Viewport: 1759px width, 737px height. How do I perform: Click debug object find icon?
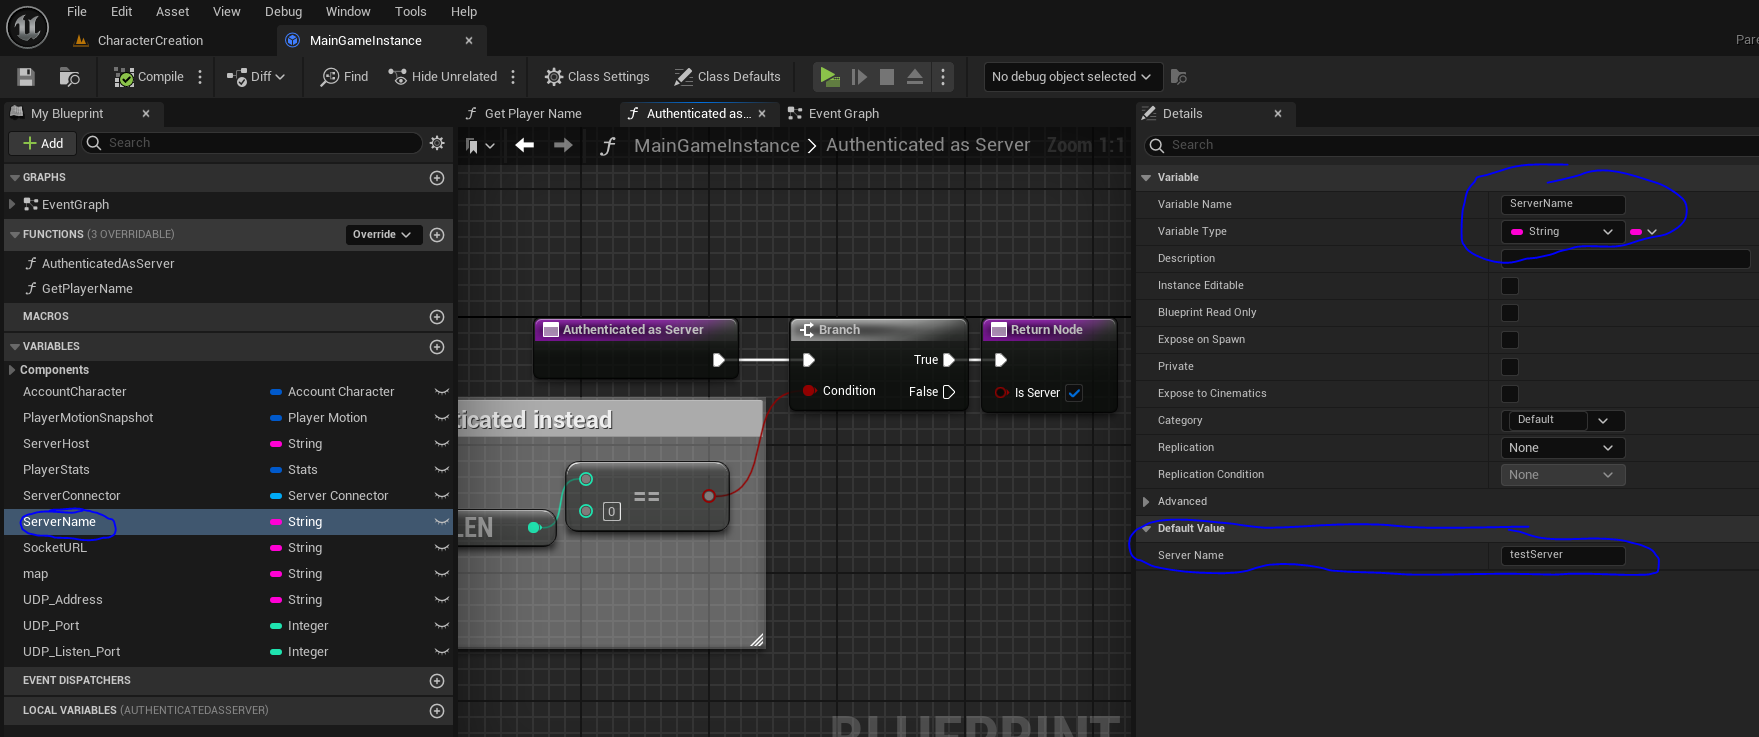pyautogui.click(x=1179, y=77)
